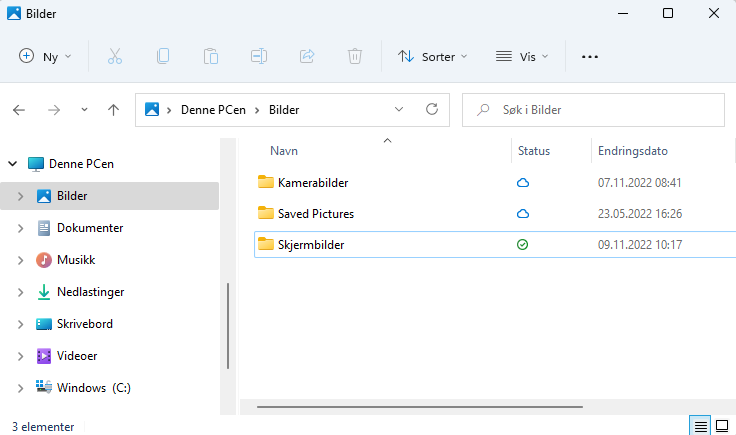
Task: Open the three-dot more options menu
Action: (590, 57)
